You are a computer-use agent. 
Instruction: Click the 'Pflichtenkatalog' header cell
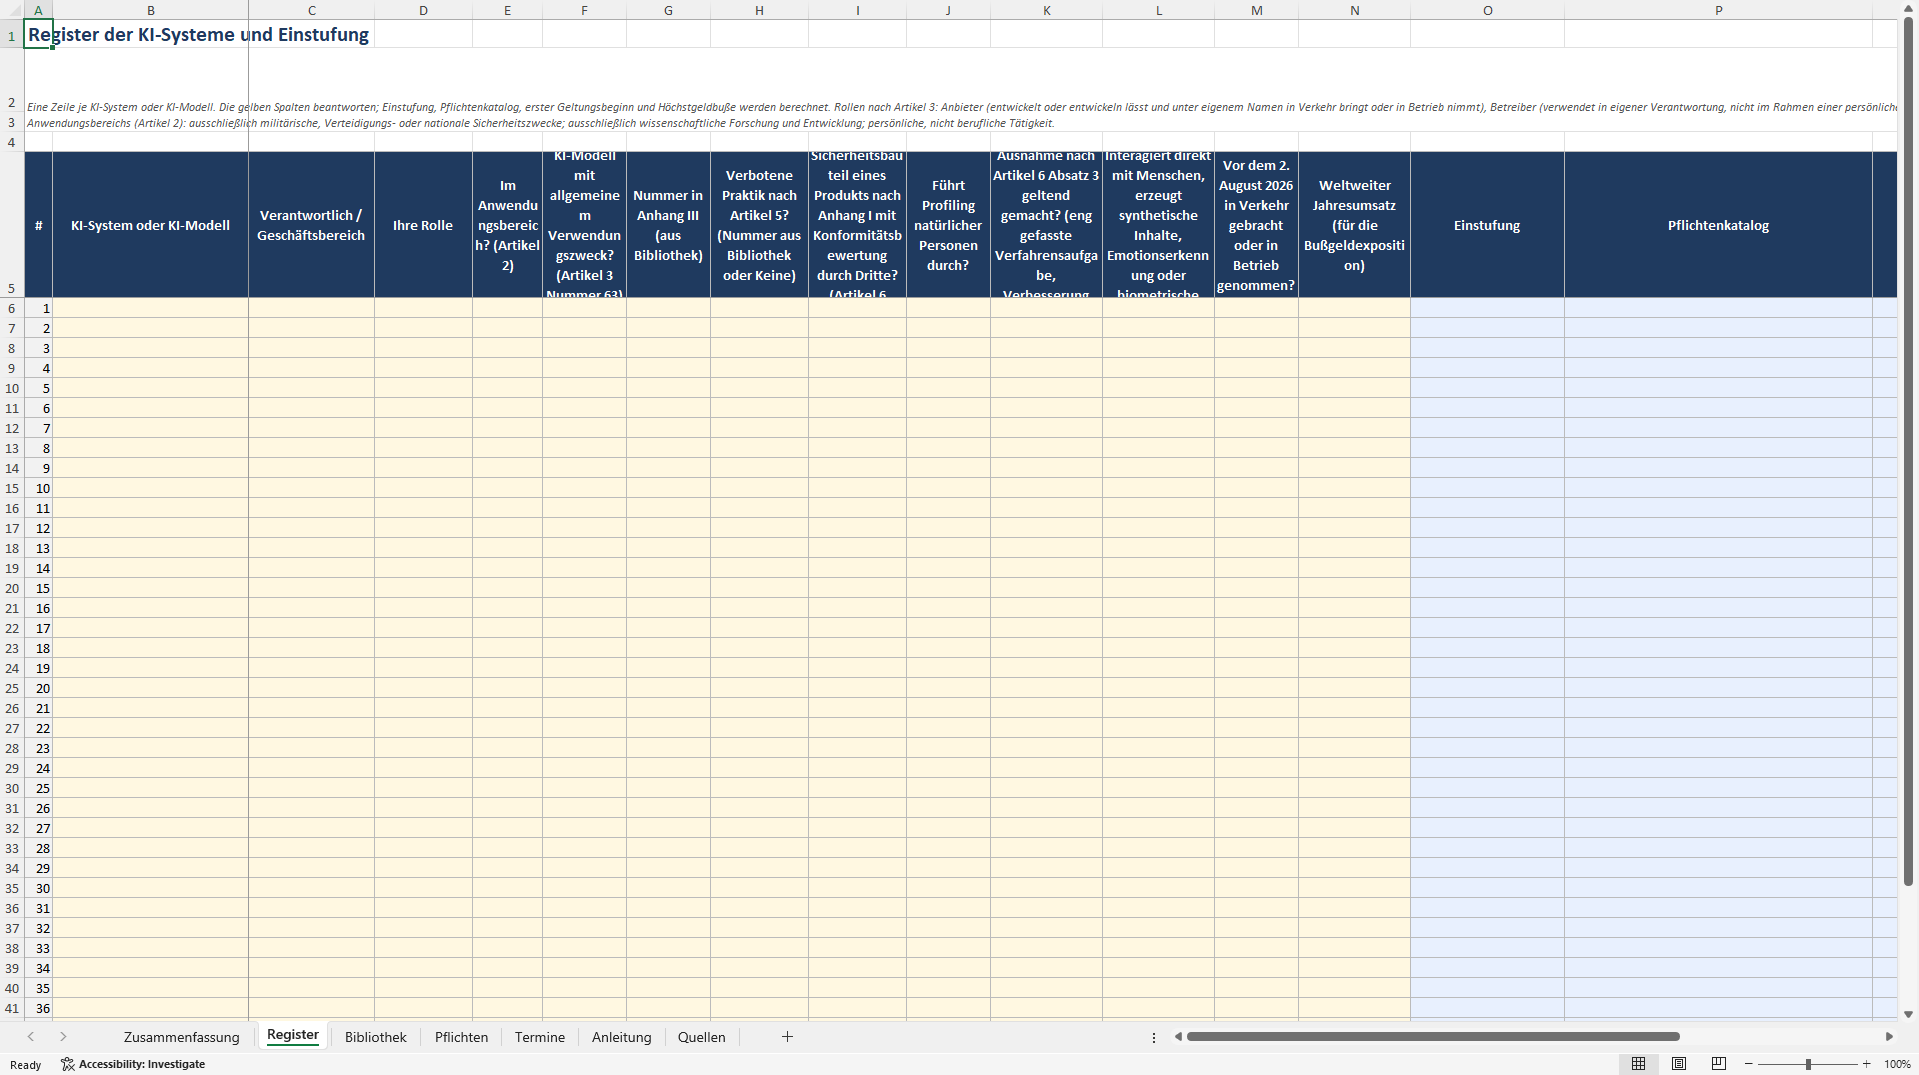[x=1718, y=225]
